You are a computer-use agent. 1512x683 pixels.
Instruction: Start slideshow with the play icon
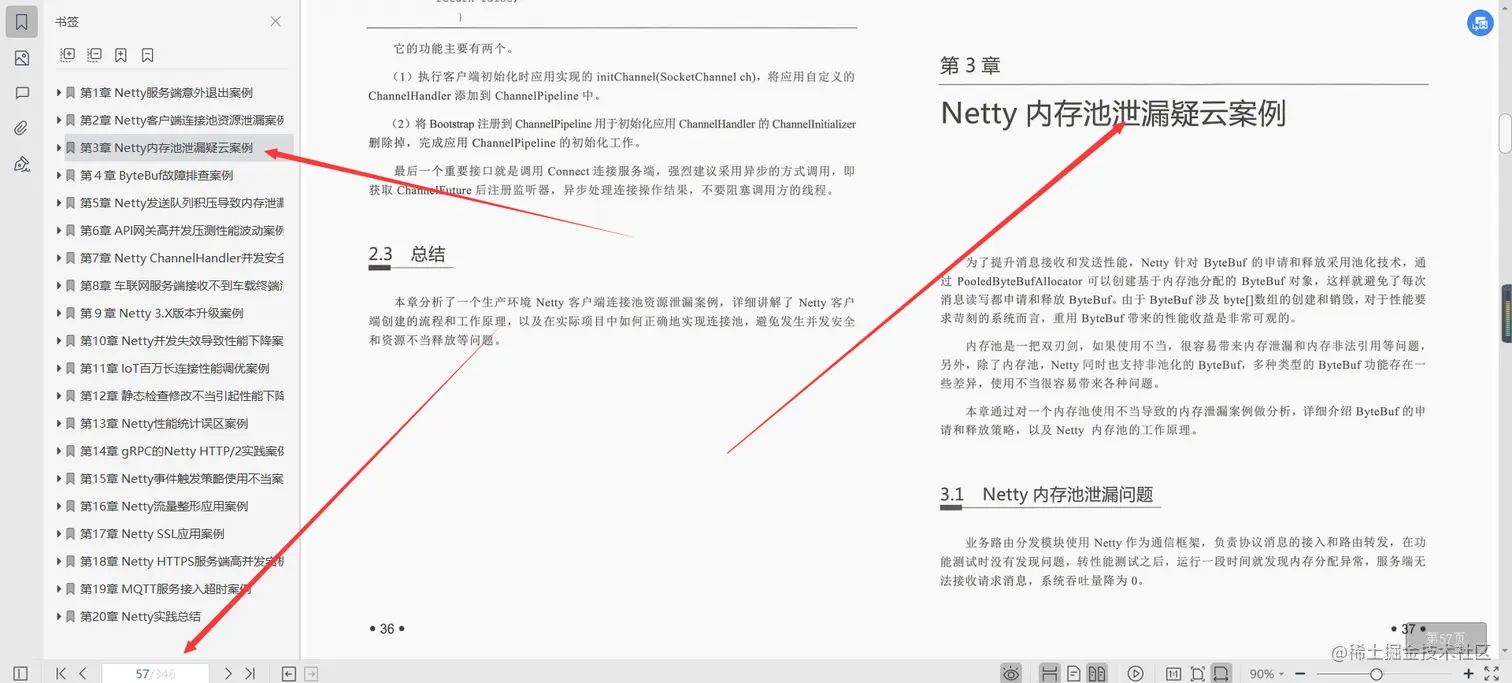pos(1135,672)
